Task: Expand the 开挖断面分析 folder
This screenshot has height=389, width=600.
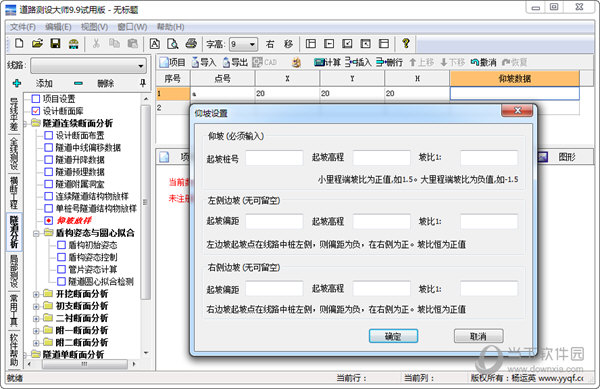Action: pyautogui.click(x=36, y=294)
